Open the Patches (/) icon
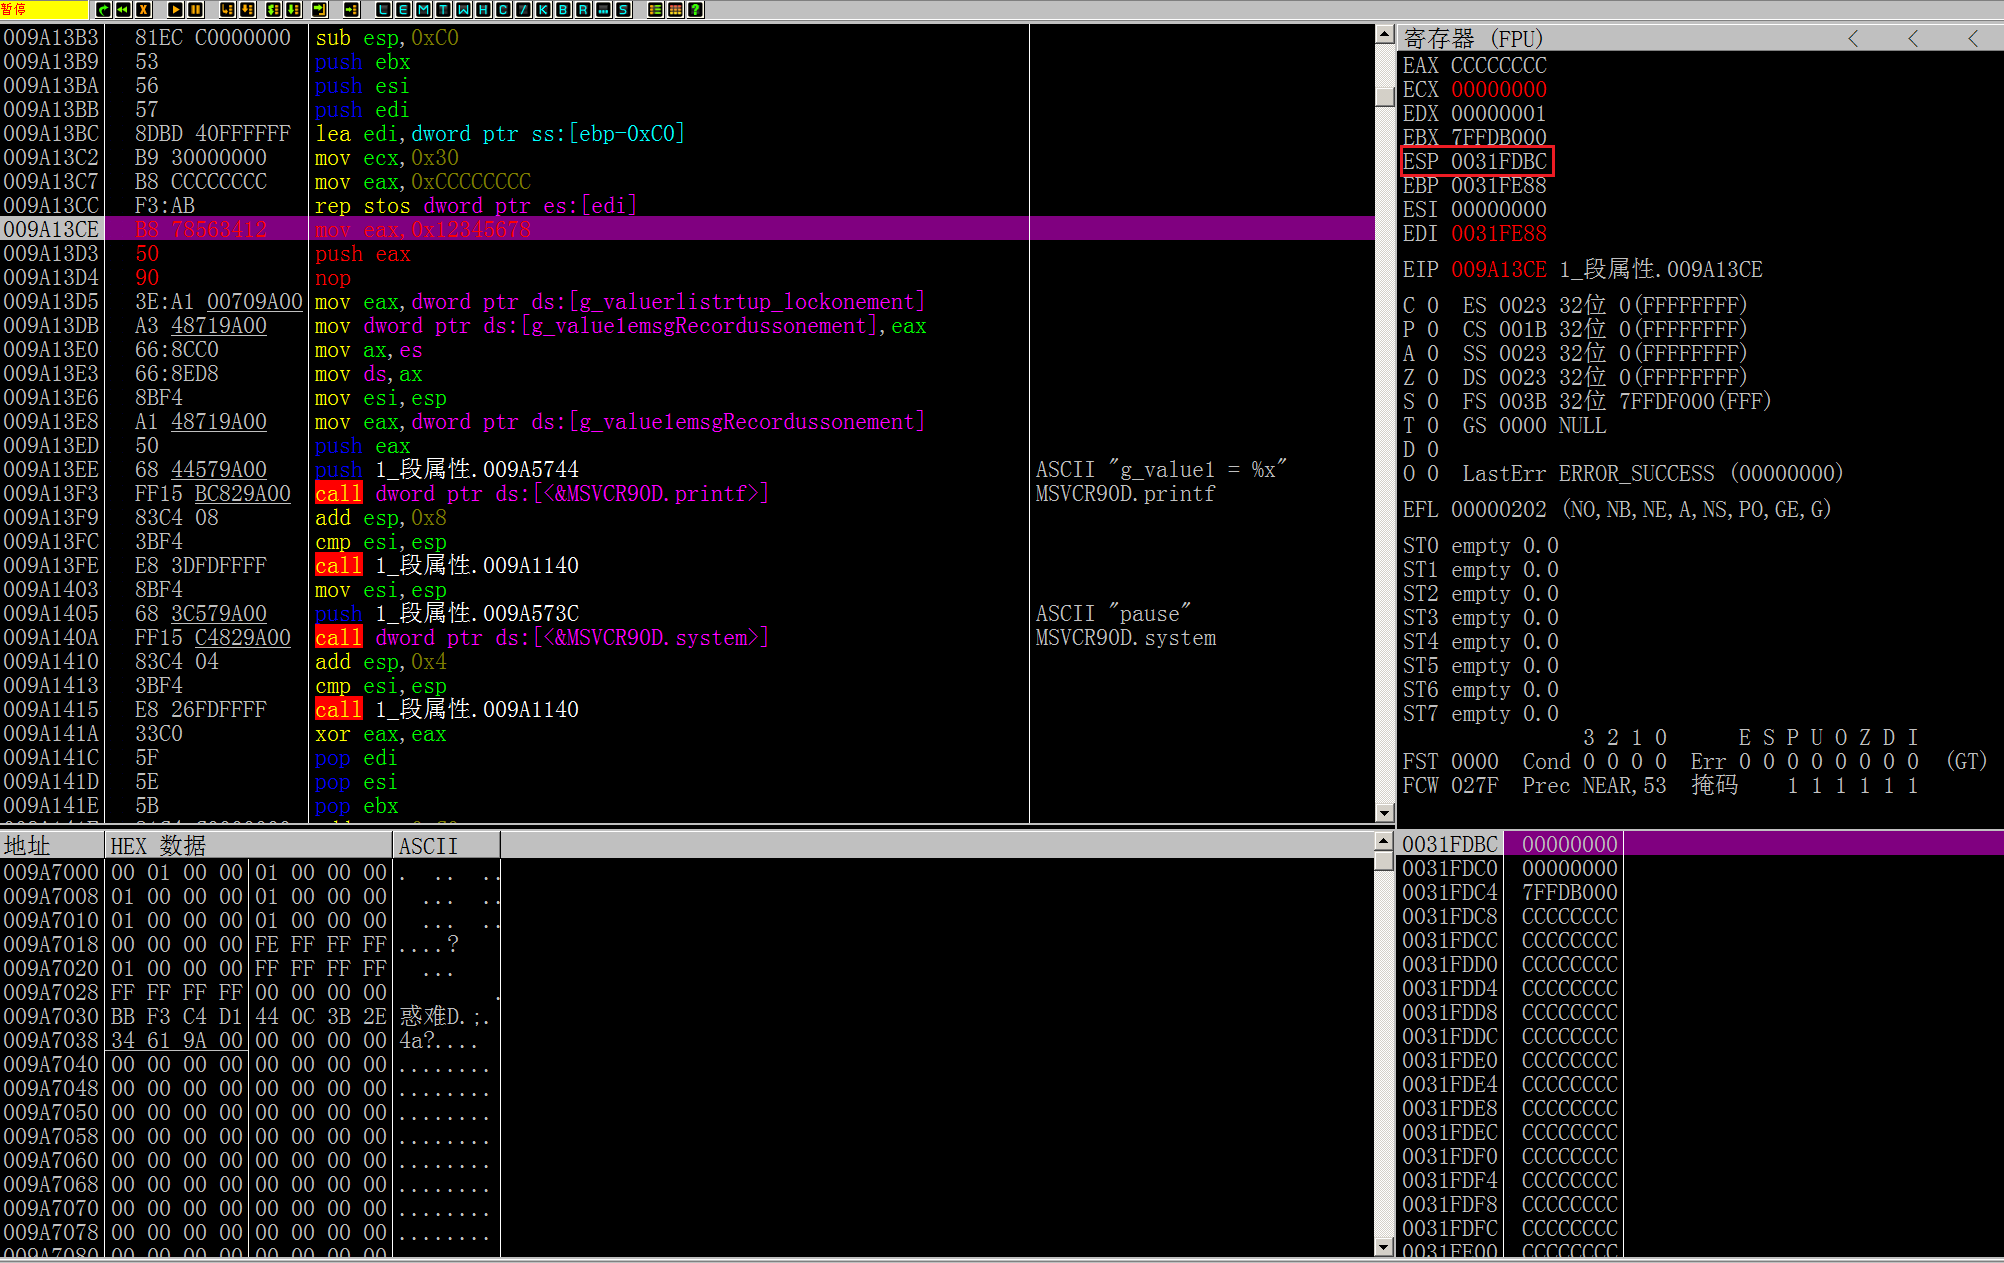2004x1263 pixels. coord(524,10)
